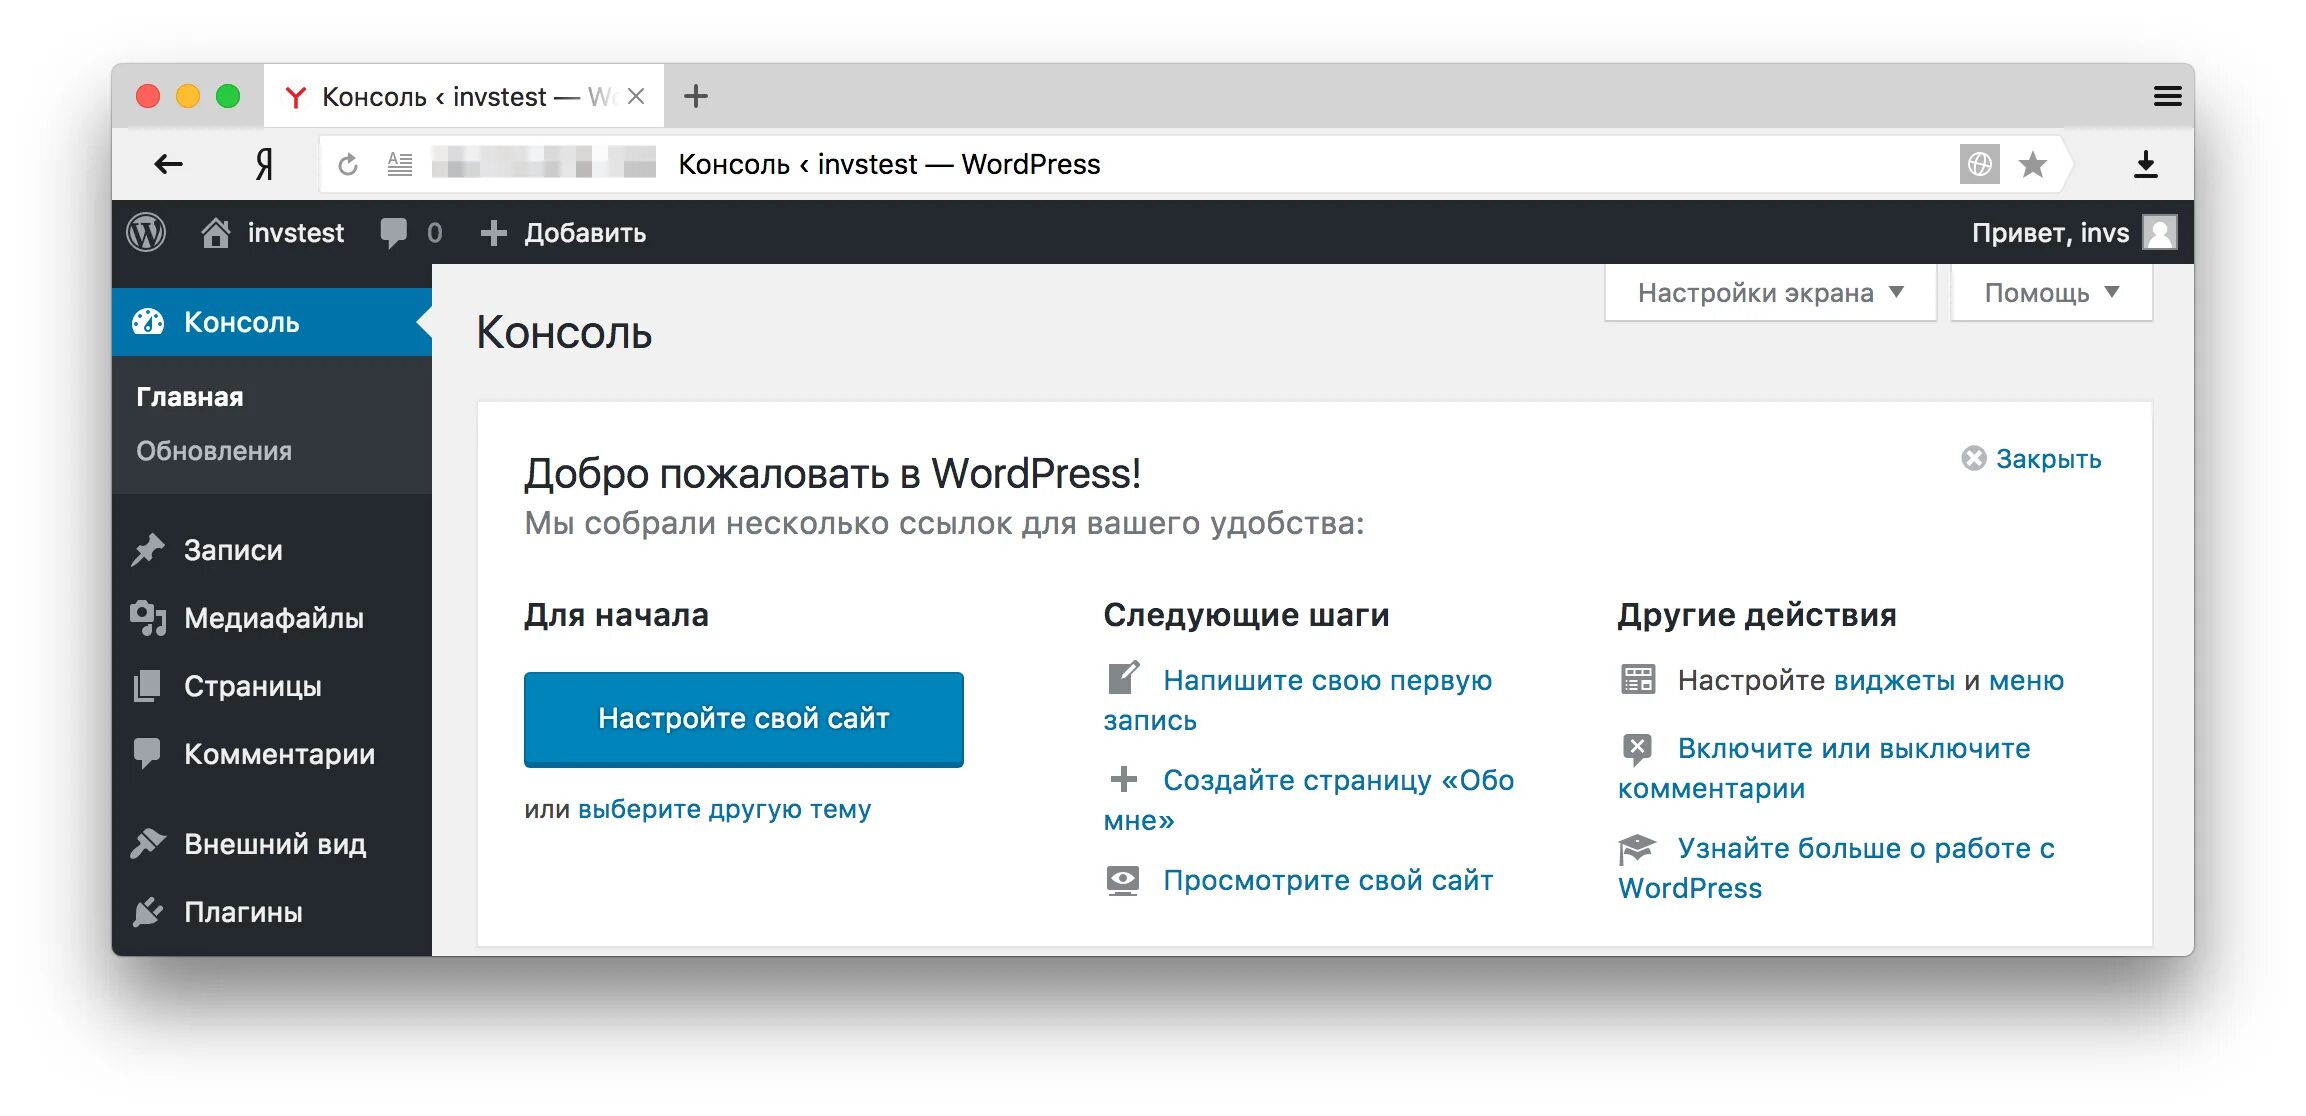Screen dimensions: 2306x1116
Task: Click the WordPress logo in admin bar
Action: pyautogui.click(x=146, y=232)
